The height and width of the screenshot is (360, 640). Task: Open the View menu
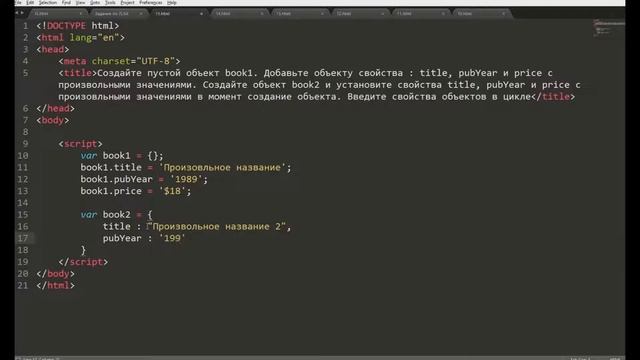80,2
